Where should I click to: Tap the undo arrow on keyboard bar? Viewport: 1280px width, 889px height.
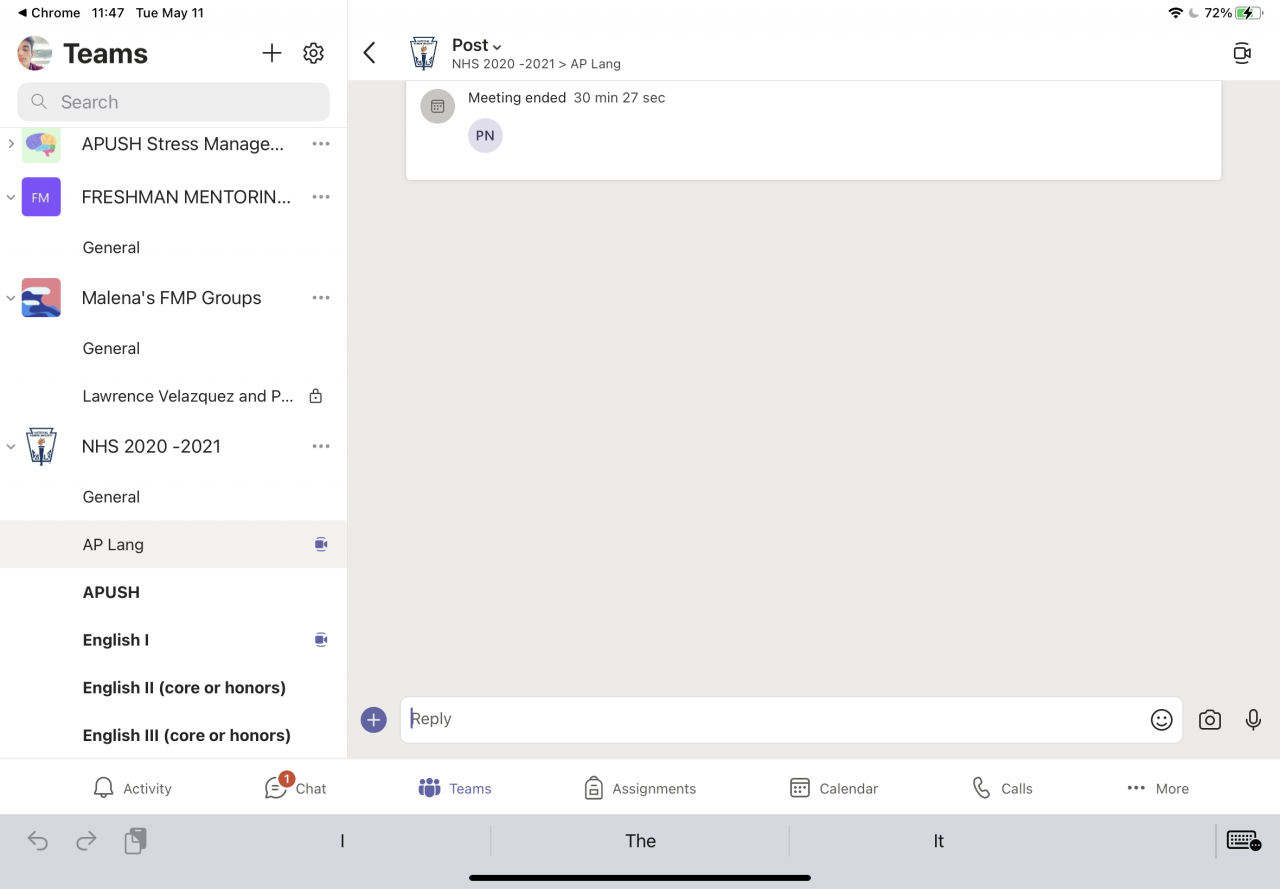[x=38, y=841]
